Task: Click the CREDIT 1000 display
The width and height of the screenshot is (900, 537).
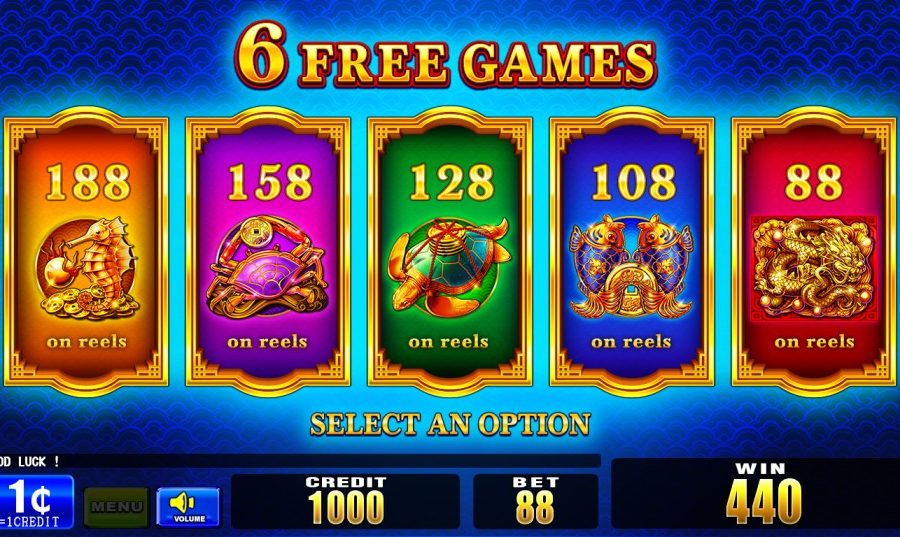Action: [x=346, y=501]
